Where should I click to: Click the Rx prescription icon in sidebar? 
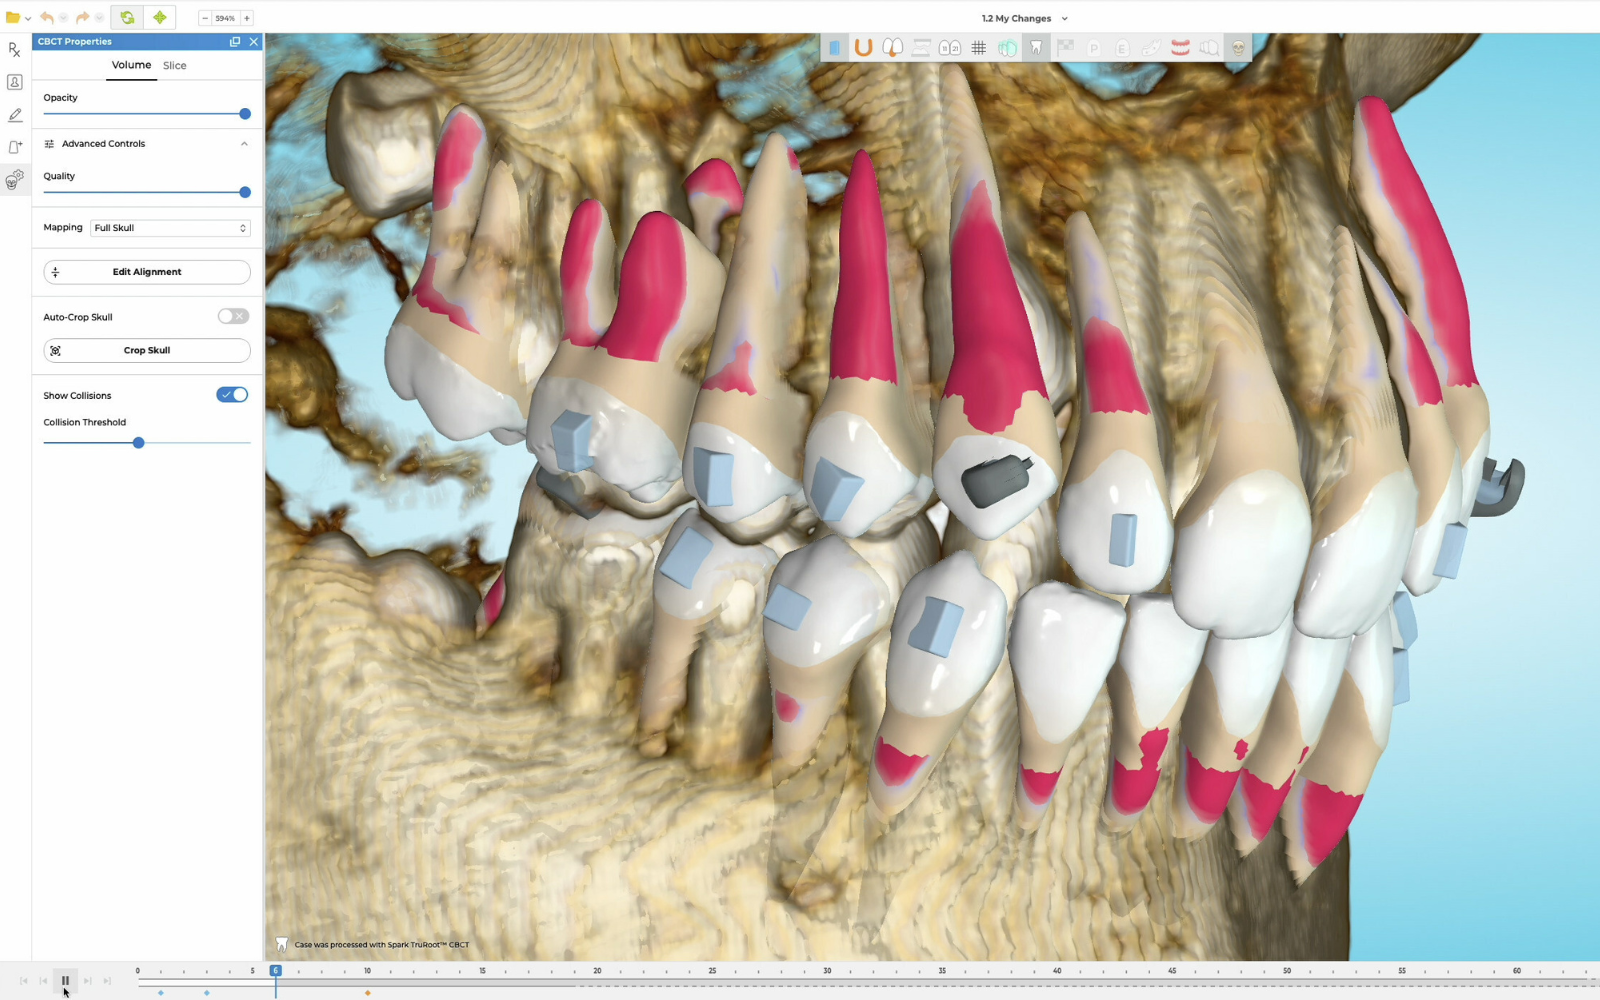(x=14, y=50)
